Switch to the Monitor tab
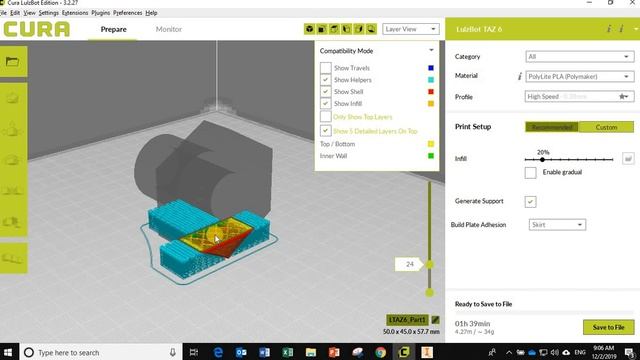Image resolution: width=640 pixels, height=360 pixels. (x=169, y=29)
